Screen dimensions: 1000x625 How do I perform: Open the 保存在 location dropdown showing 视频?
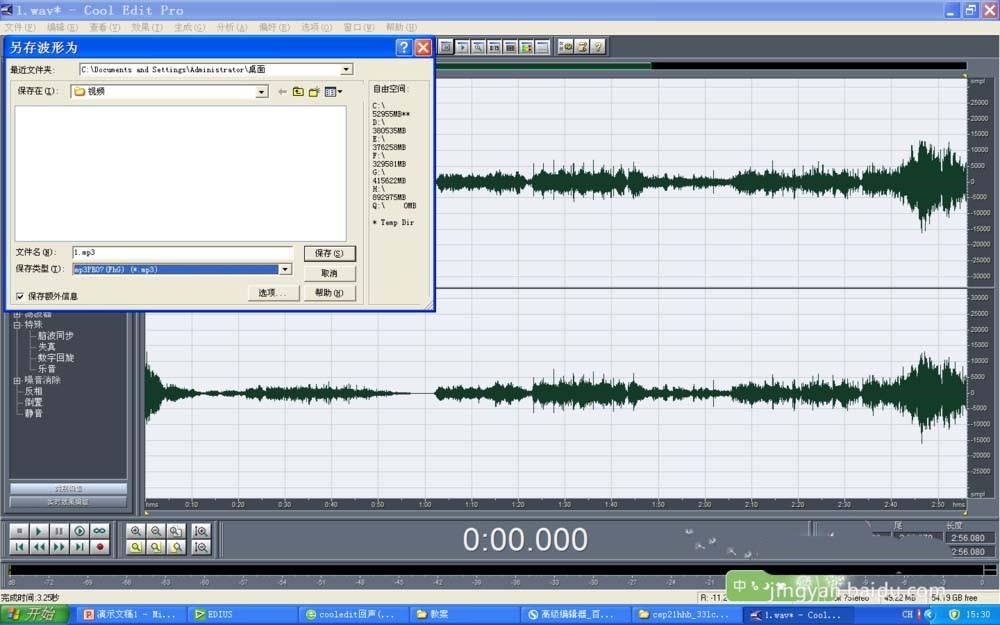261,91
